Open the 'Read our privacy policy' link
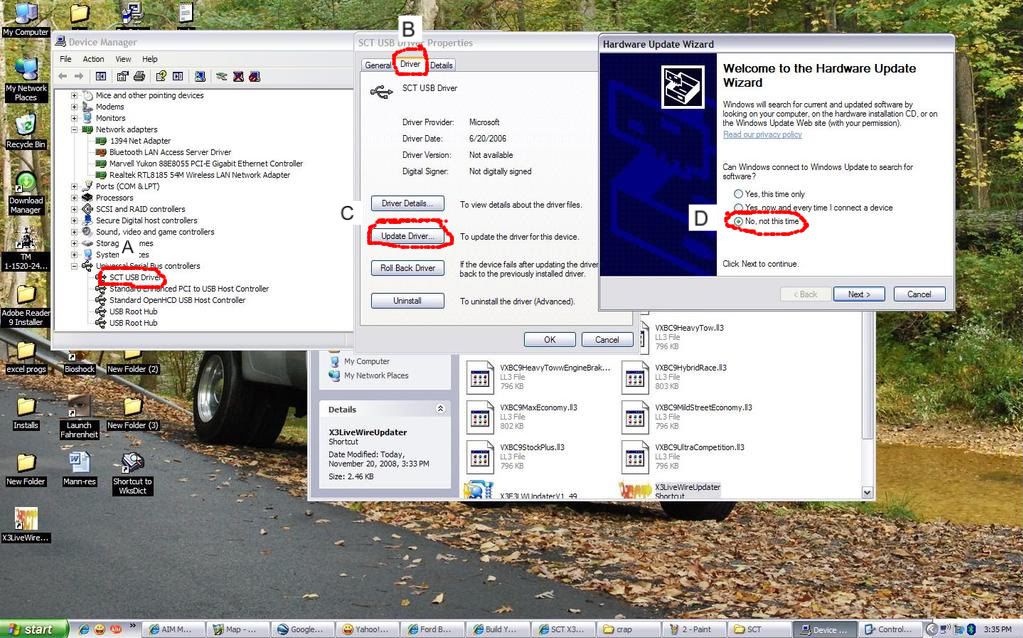 point(762,134)
